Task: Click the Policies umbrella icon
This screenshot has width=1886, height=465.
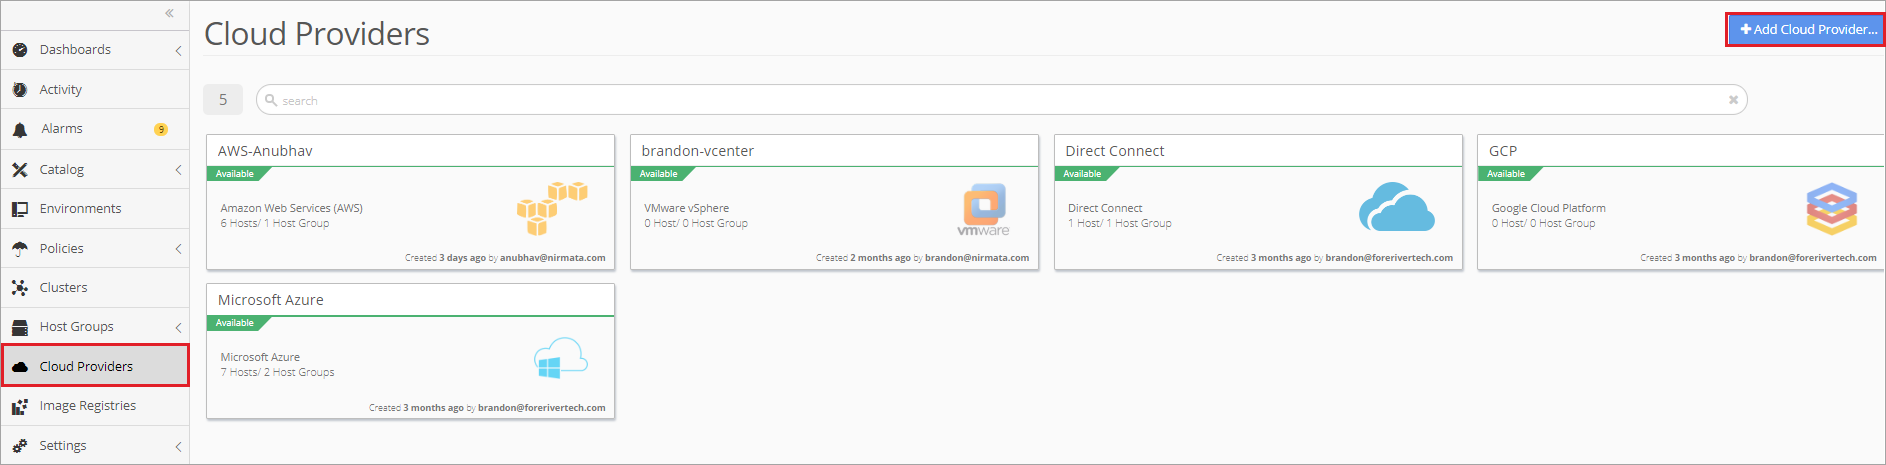Action: (20, 248)
